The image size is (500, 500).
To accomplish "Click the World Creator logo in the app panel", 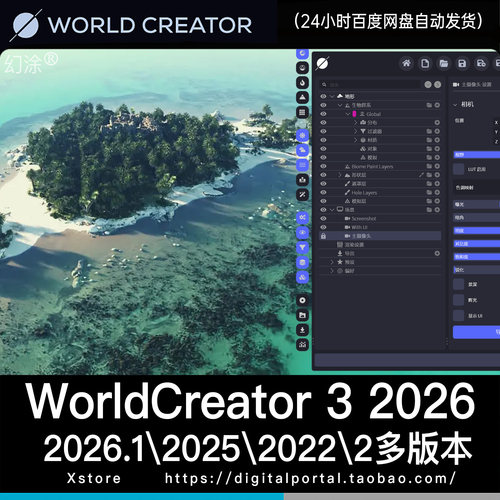I will coord(323,63).
